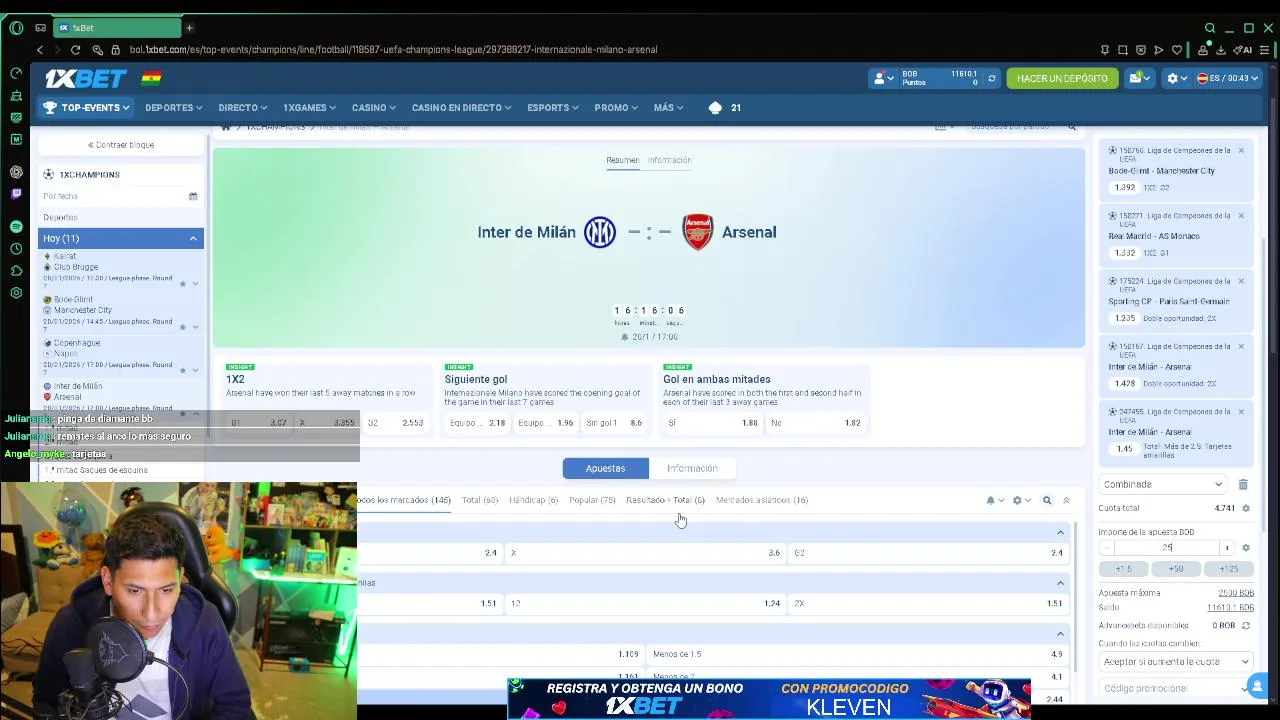
Task: Select the Información tab beside Apuestas
Action: [692, 468]
